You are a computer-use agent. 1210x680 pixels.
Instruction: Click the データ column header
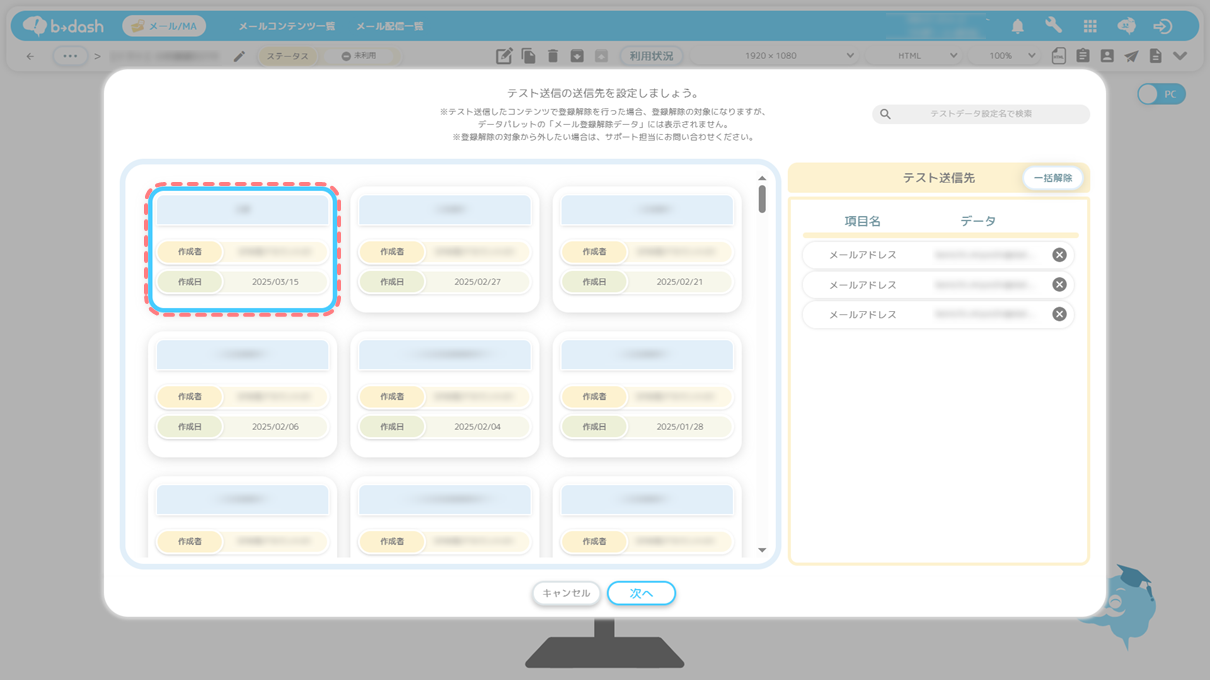point(978,221)
